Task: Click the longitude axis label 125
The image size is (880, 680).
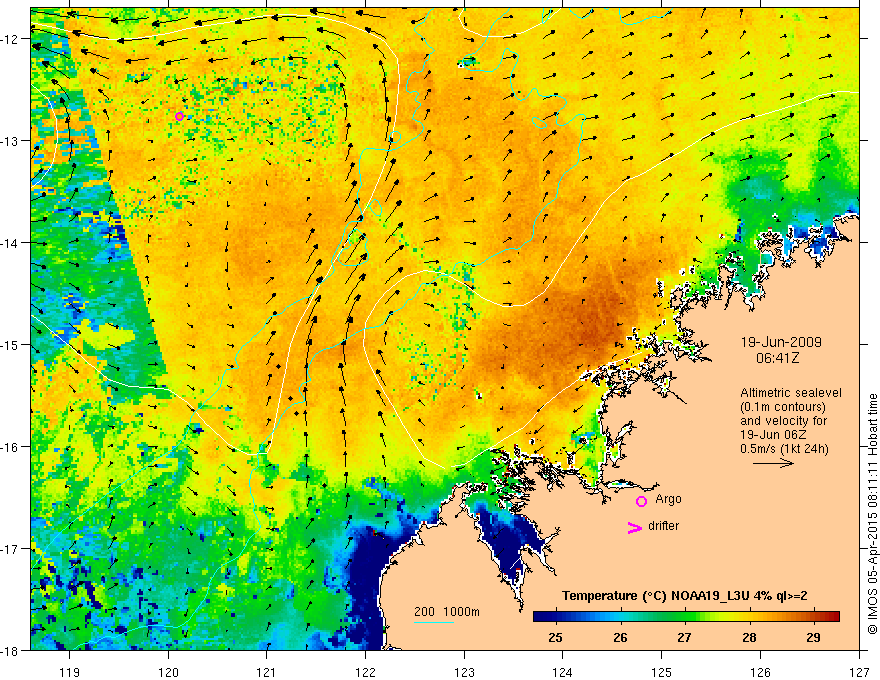Action: pyautogui.click(x=662, y=672)
